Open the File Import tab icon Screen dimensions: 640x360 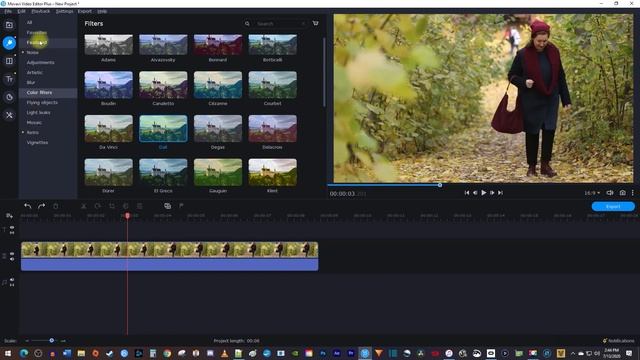9,25
